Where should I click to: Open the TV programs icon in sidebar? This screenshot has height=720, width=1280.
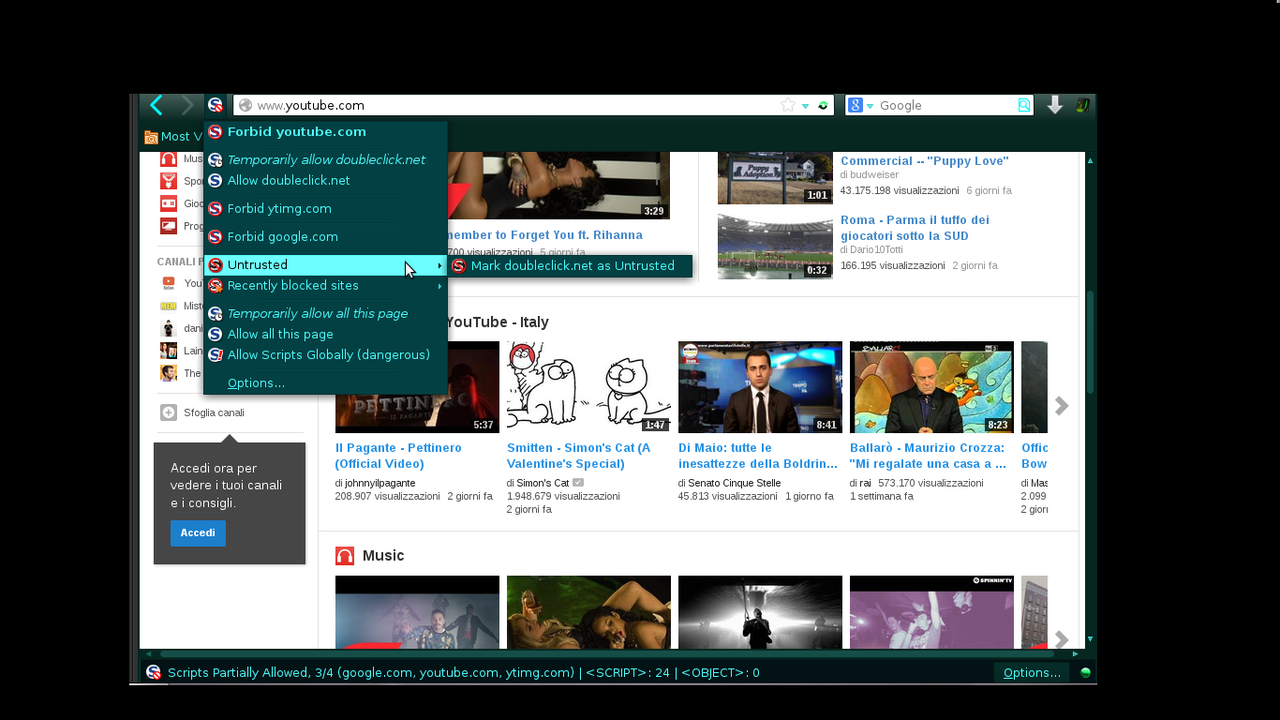(x=169, y=226)
